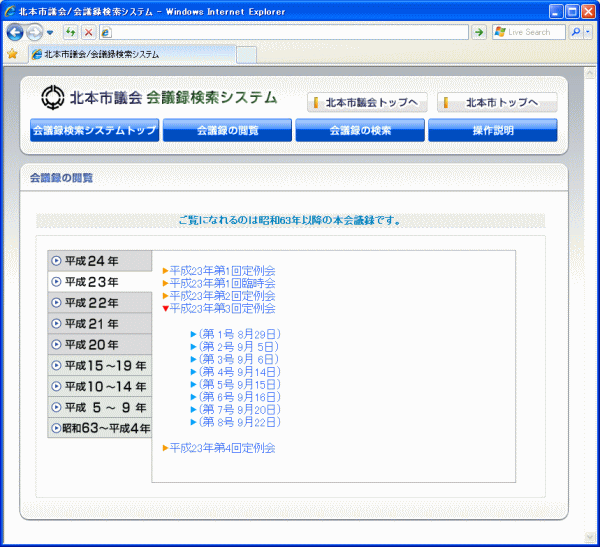Open (第4号 9月14日) minutes link
Viewport: 600px width, 547px height.
(240, 372)
